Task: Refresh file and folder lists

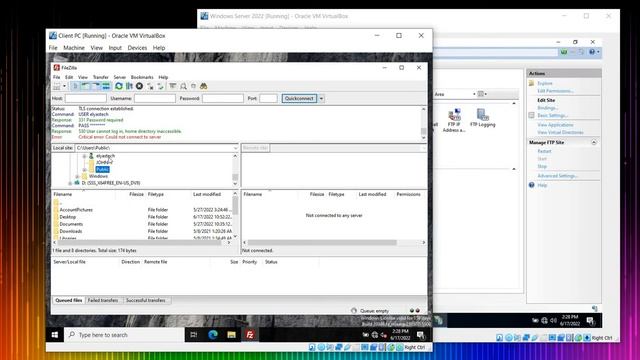Action: click(119, 86)
